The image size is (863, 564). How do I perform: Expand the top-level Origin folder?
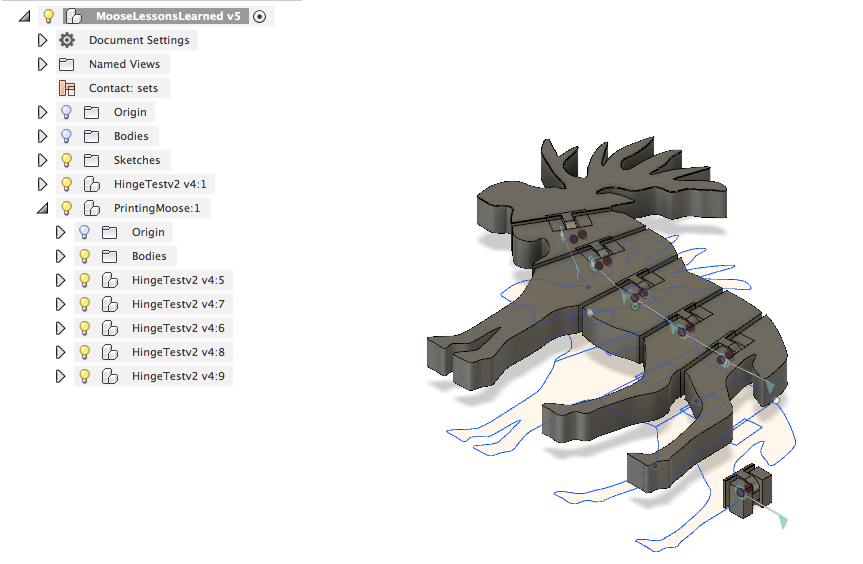coord(42,112)
